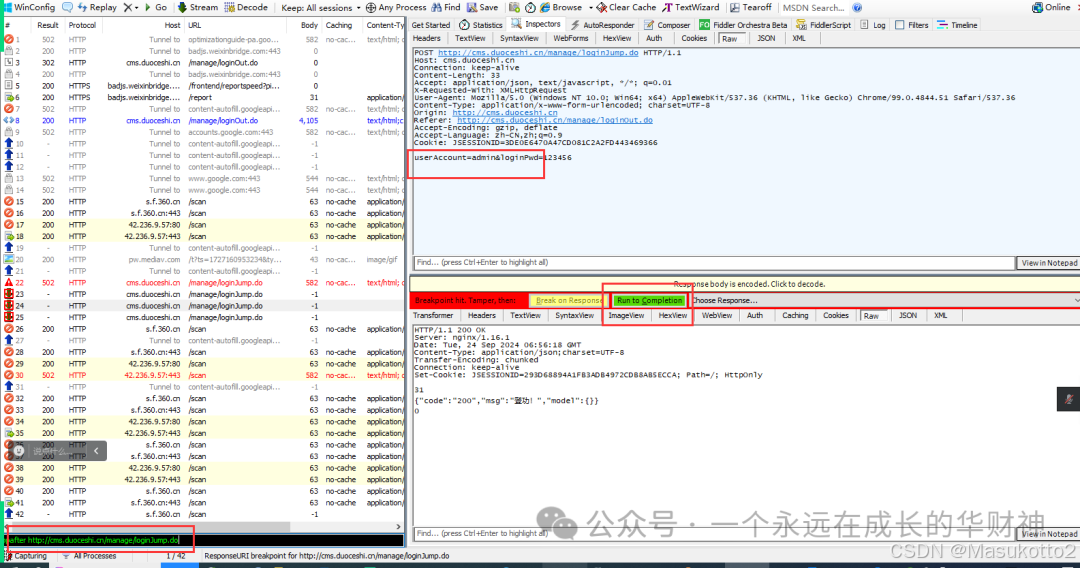Screen dimensions: 1080x568
Task: Click the green Run to Completion button
Action: 650,301
